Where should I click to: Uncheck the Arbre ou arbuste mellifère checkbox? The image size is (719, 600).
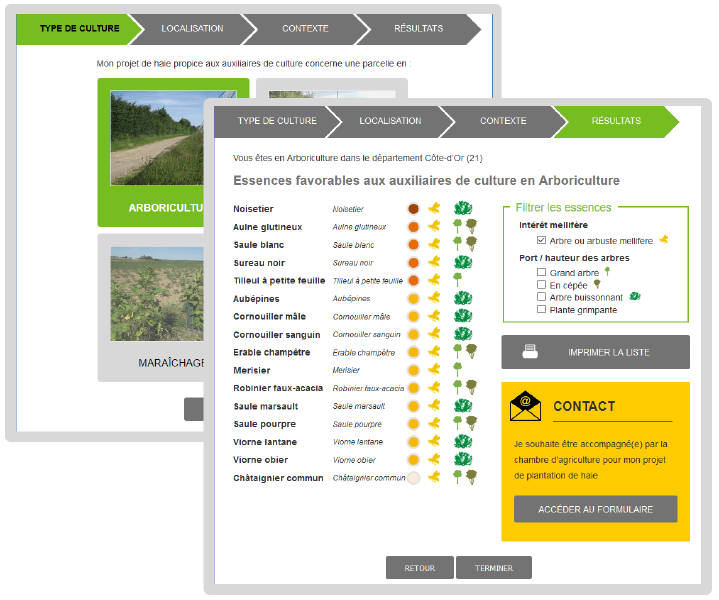coord(541,240)
